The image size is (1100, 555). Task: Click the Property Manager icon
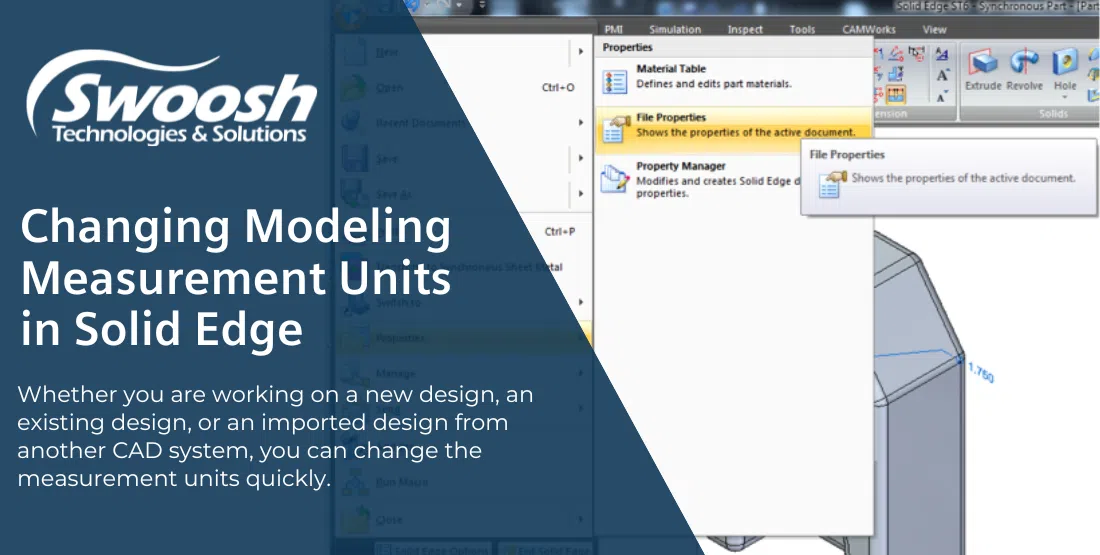pos(615,178)
